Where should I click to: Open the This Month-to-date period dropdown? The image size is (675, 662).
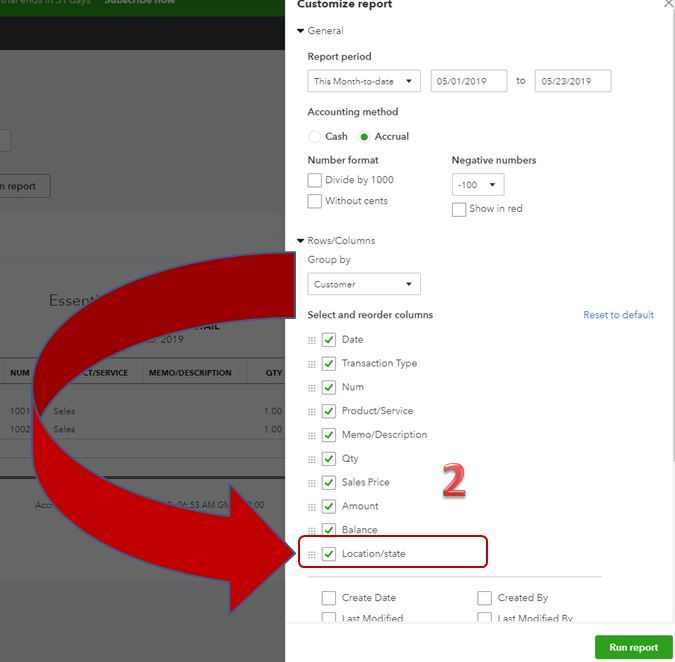coord(364,81)
